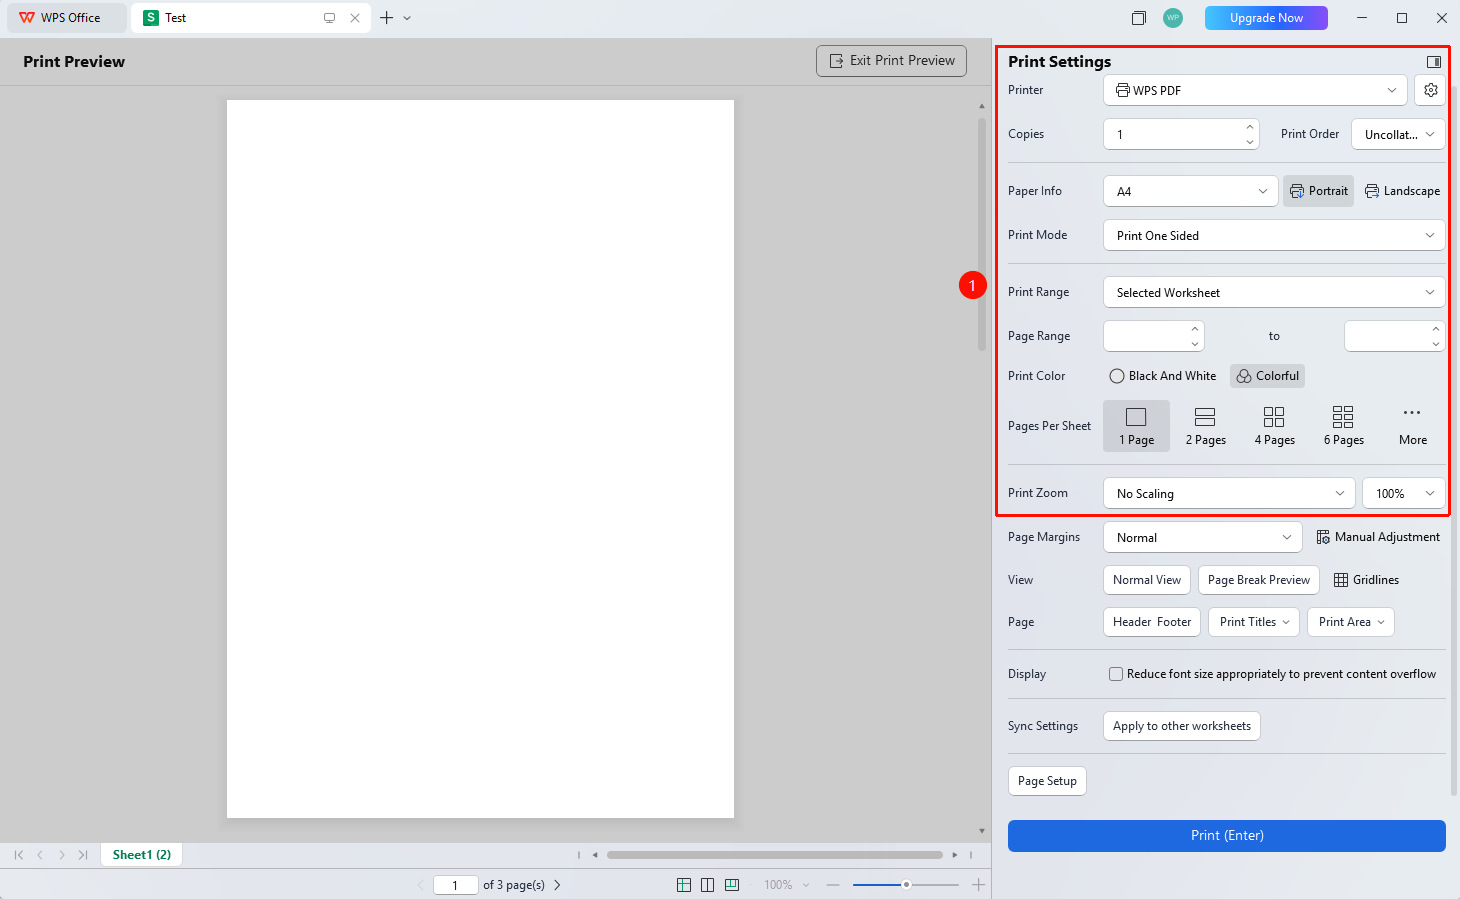The image size is (1460, 899).
Task: Open the Paper Info A4 dropdown
Action: pos(1190,191)
